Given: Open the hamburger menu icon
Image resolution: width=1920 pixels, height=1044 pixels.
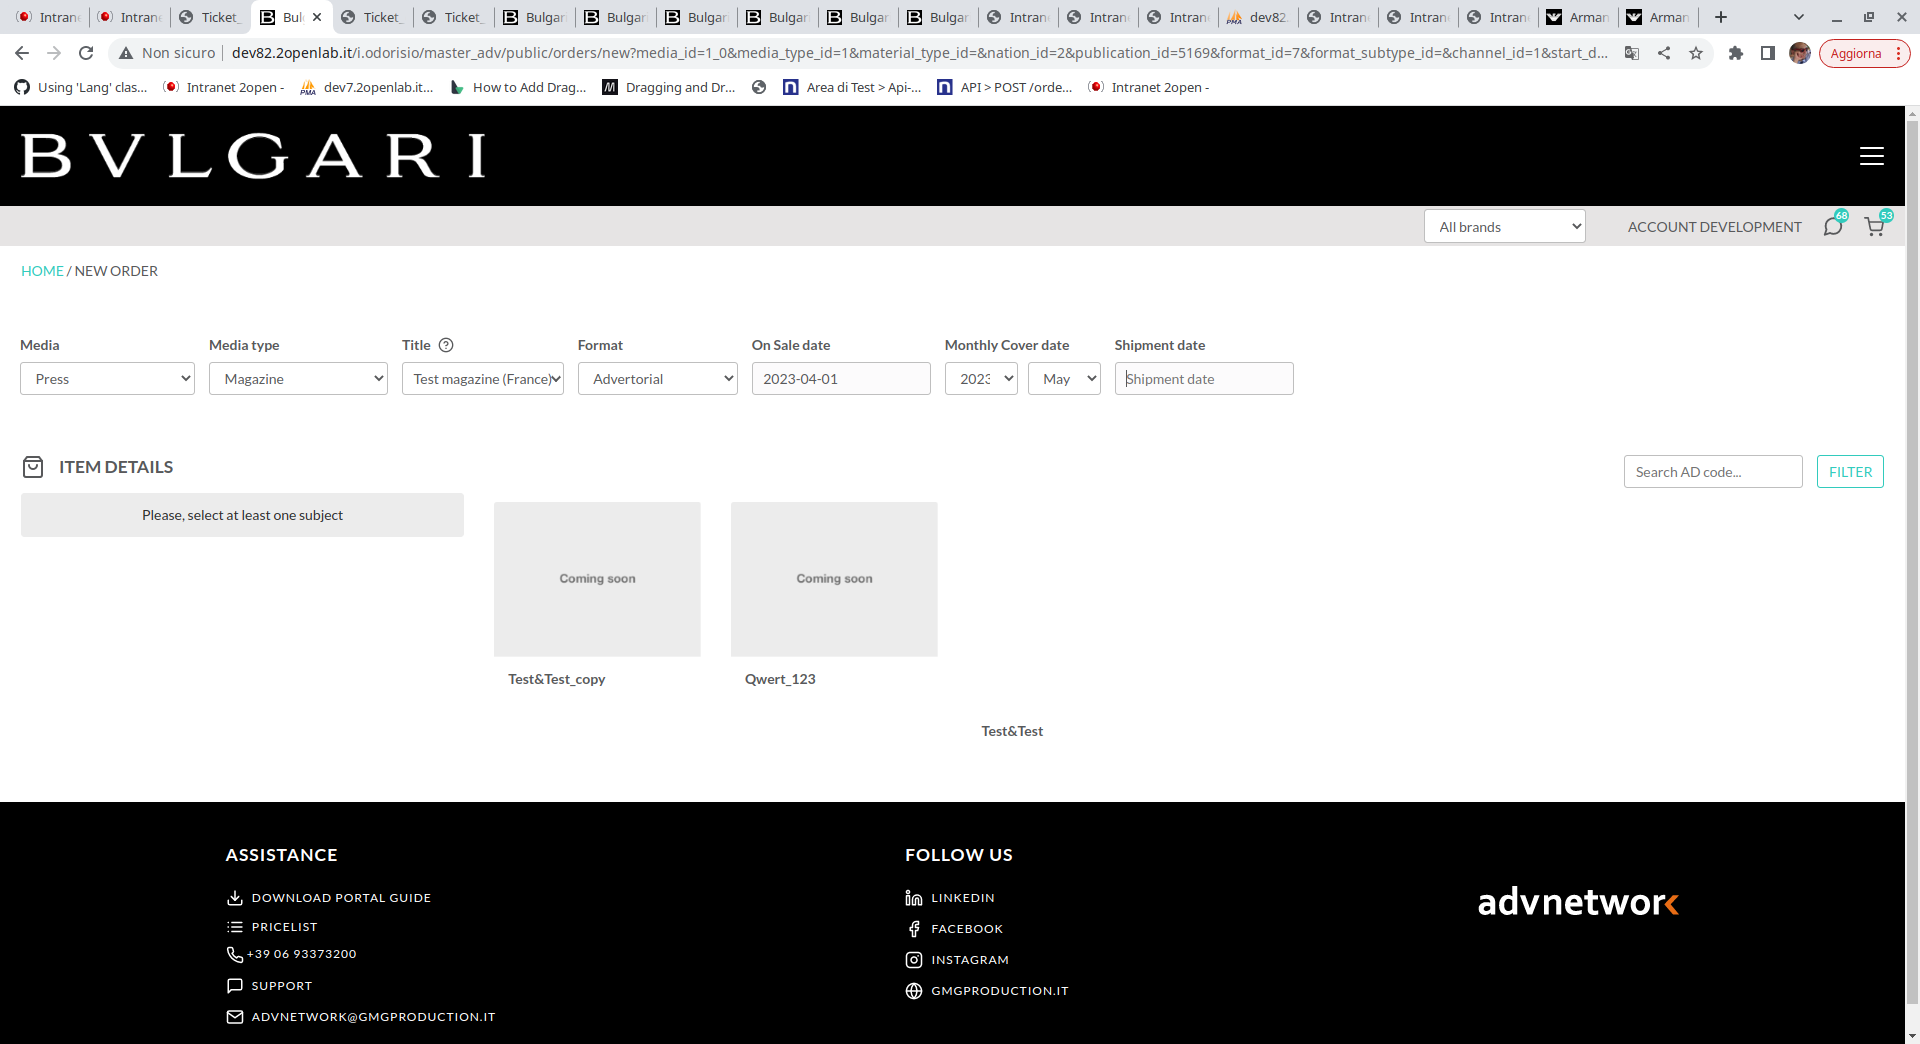Looking at the screenshot, I should pos(1871,156).
